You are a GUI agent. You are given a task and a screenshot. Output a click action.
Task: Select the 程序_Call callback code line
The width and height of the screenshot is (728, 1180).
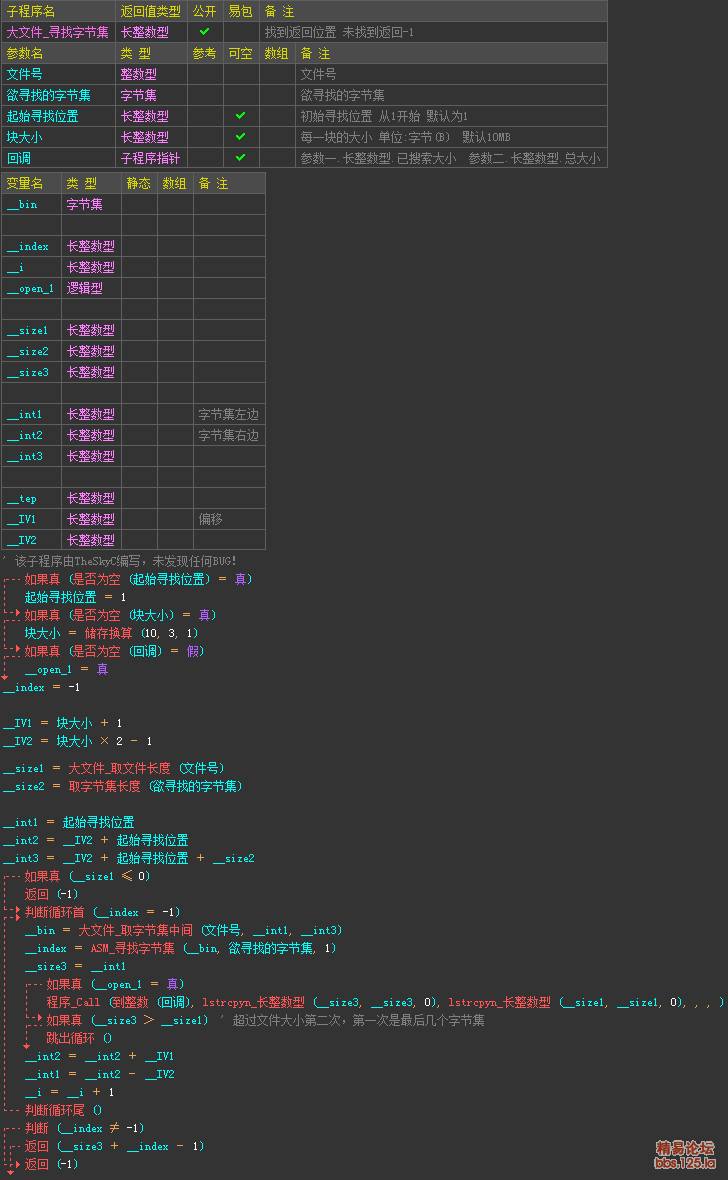click(380, 1002)
